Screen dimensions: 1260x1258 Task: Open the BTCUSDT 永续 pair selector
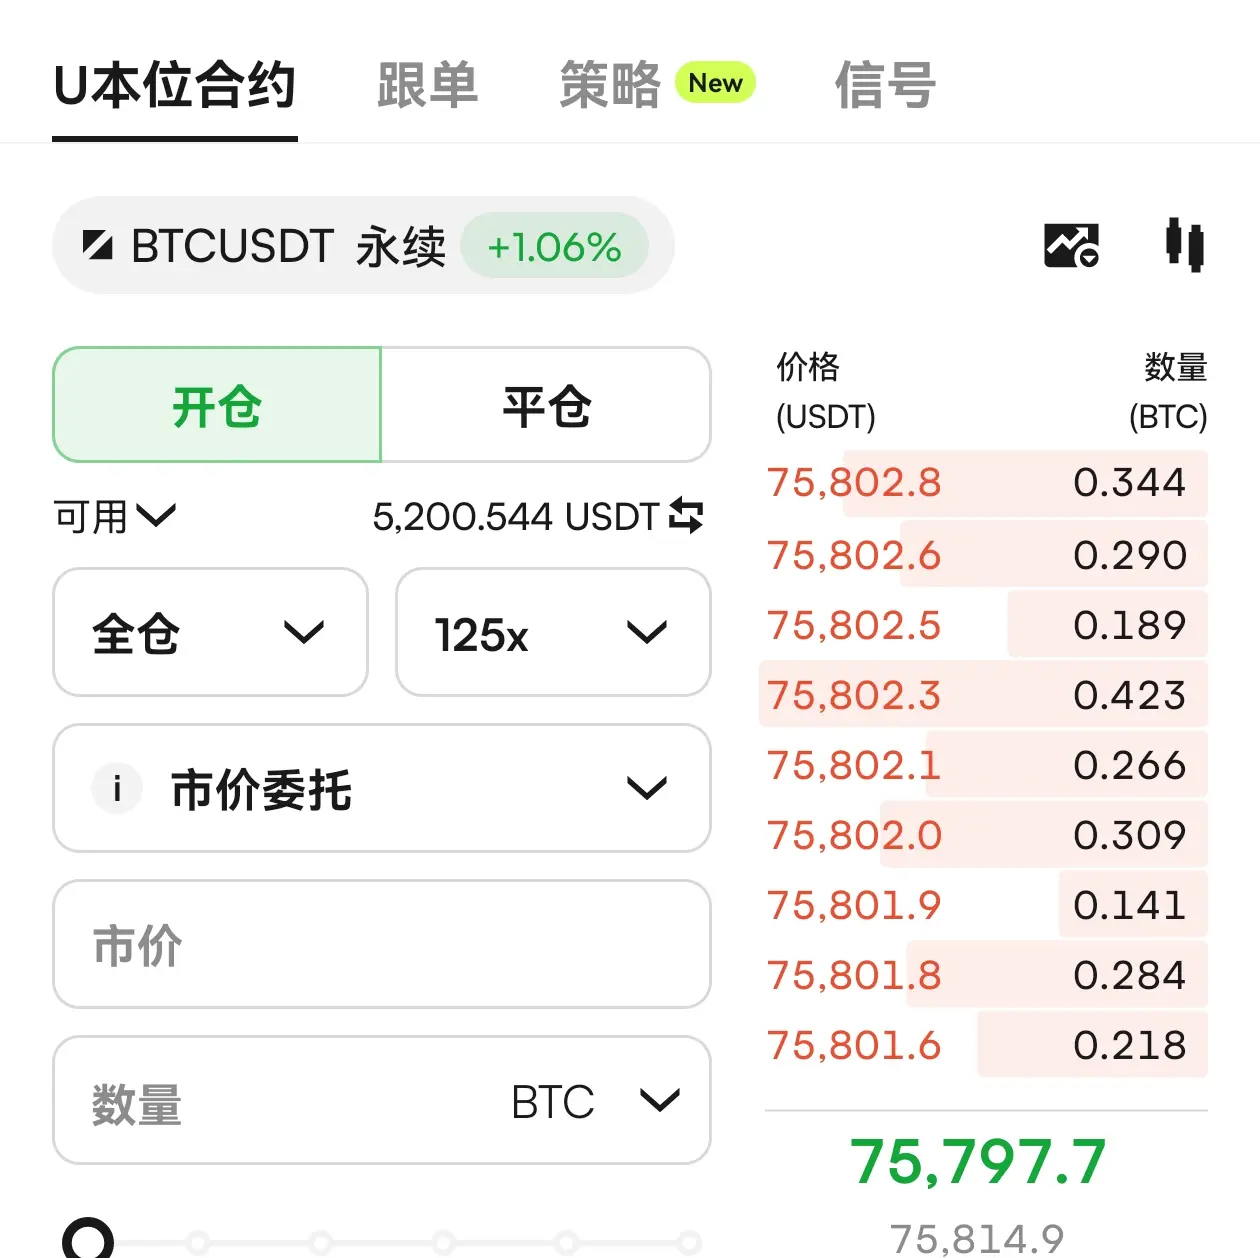363,246
